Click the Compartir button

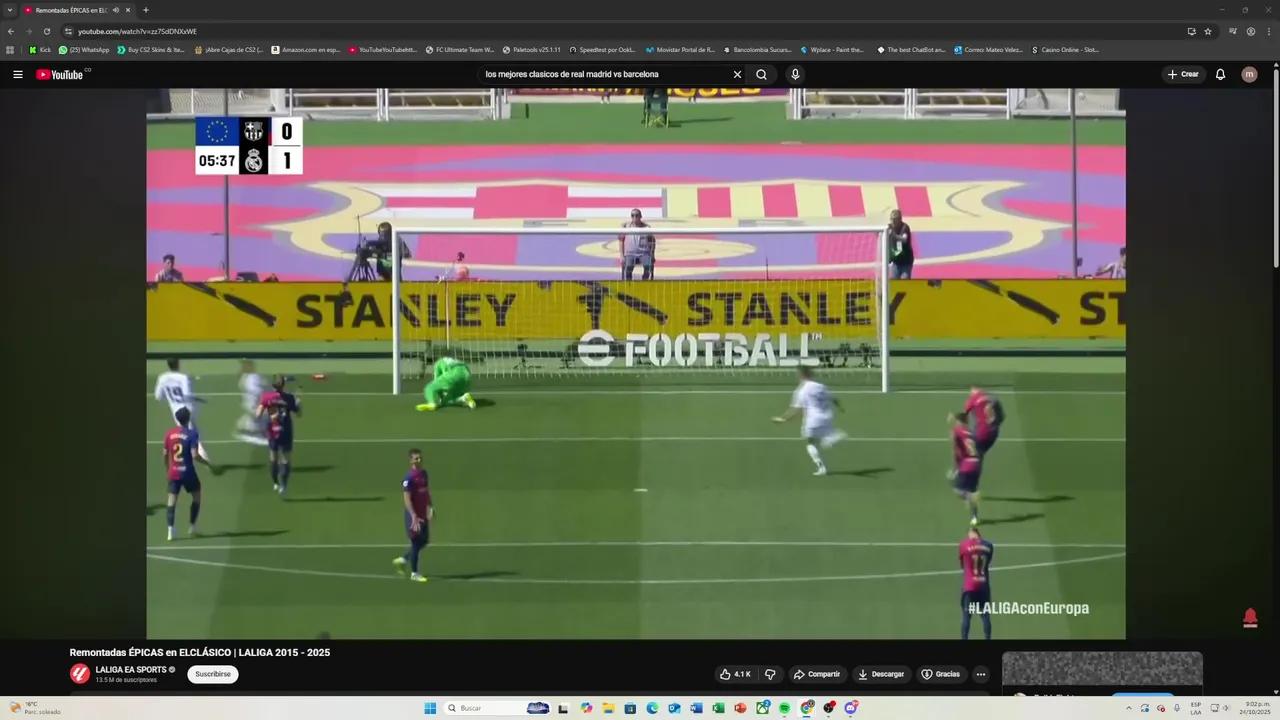click(817, 674)
